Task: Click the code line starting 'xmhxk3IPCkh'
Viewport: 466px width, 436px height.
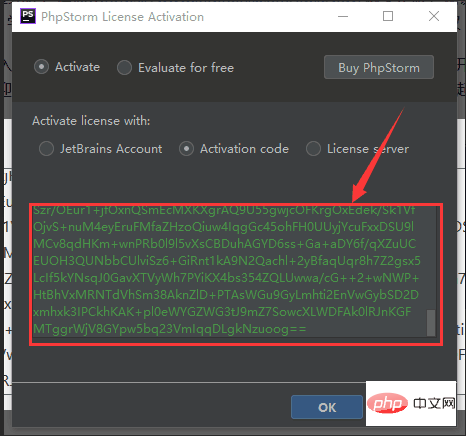Action: point(222,312)
